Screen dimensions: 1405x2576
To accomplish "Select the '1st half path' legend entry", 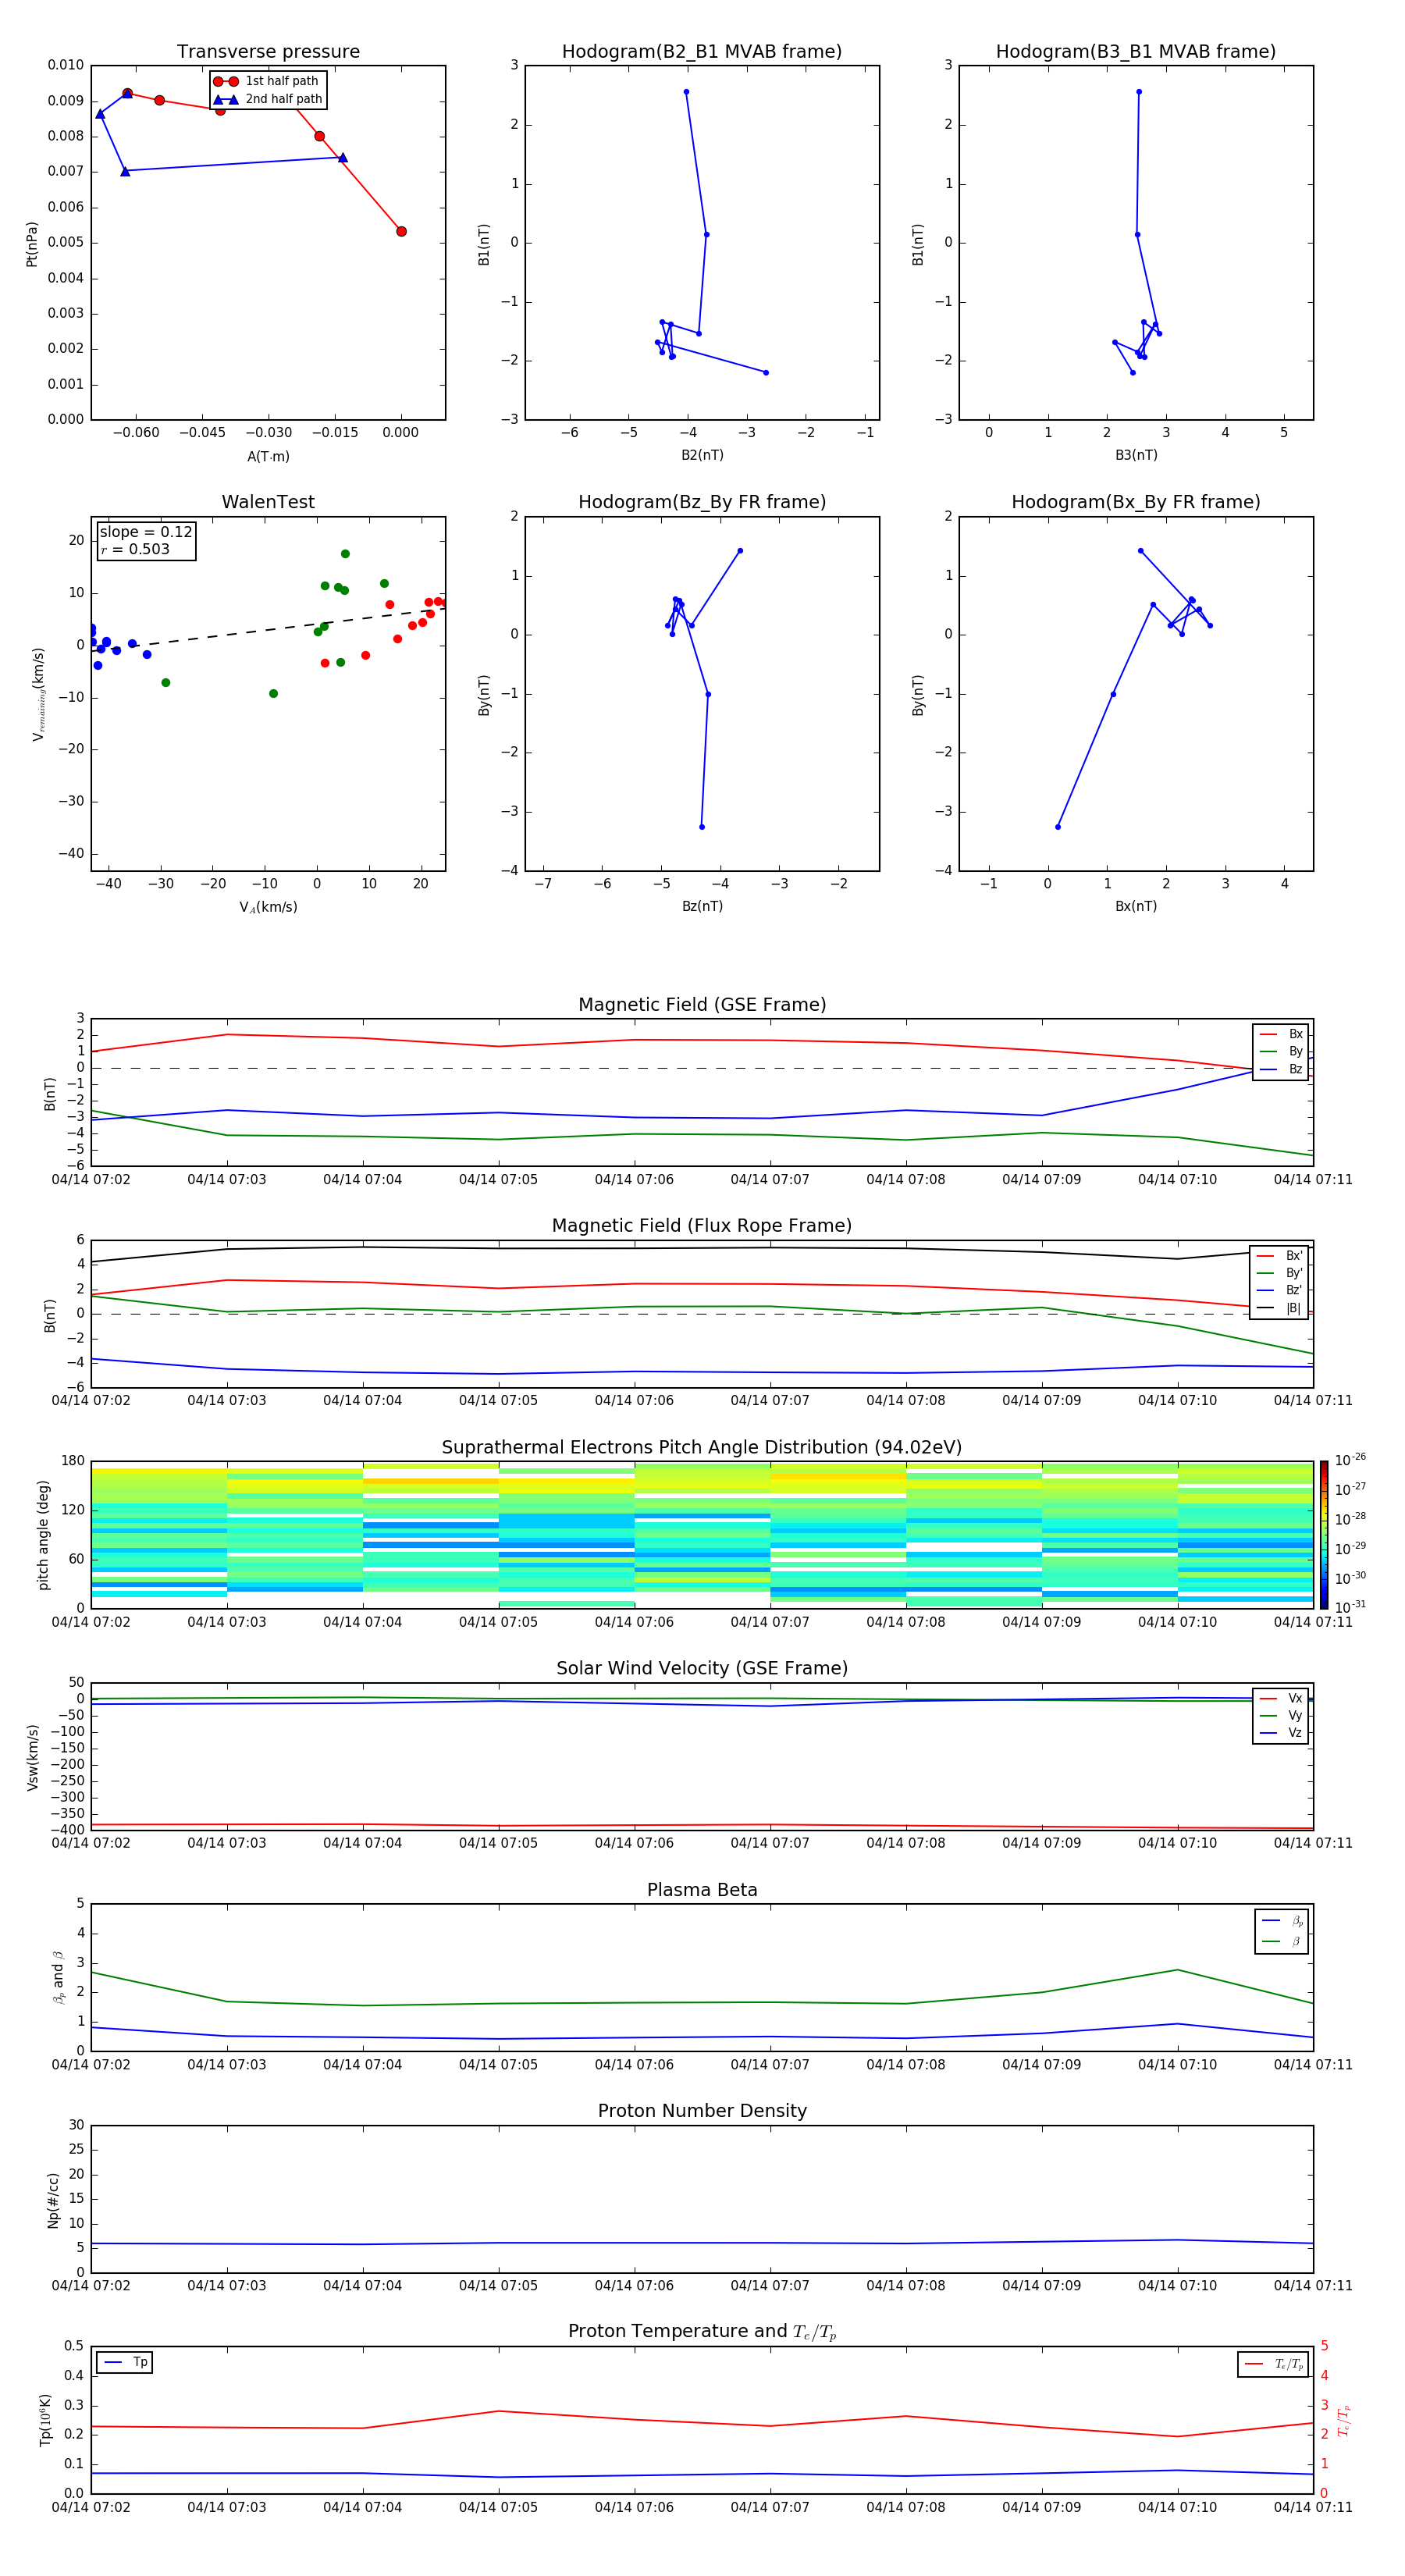I will pyautogui.click(x=266, y=81).
